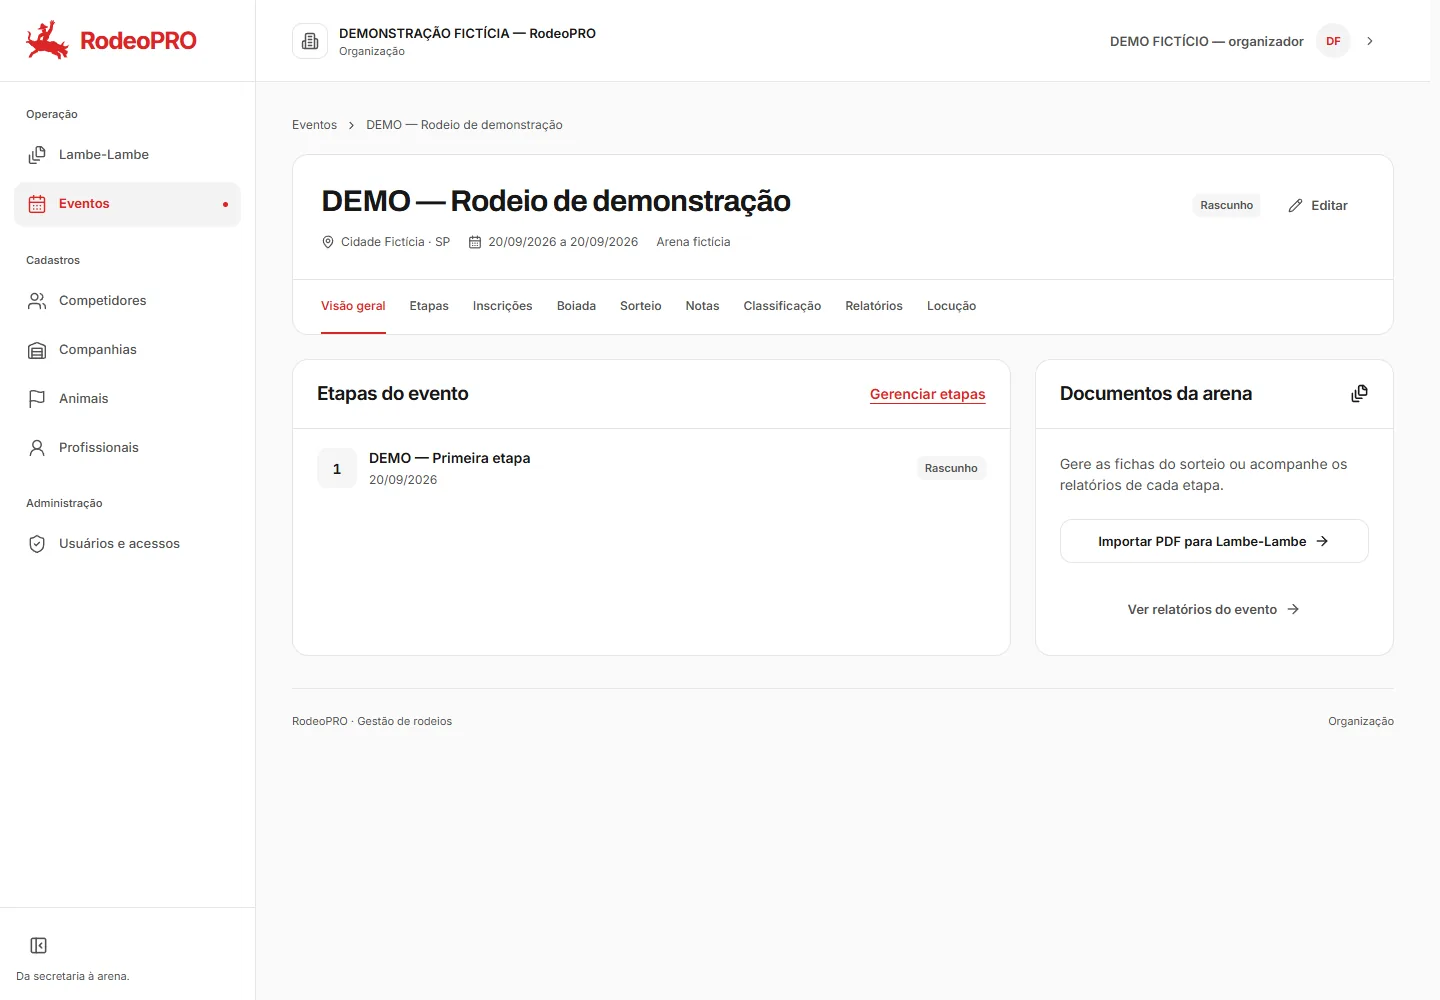Click the Usuários e acessos shield icon
Viewport: 1440px width, 1000px height.
pos(37,544)
